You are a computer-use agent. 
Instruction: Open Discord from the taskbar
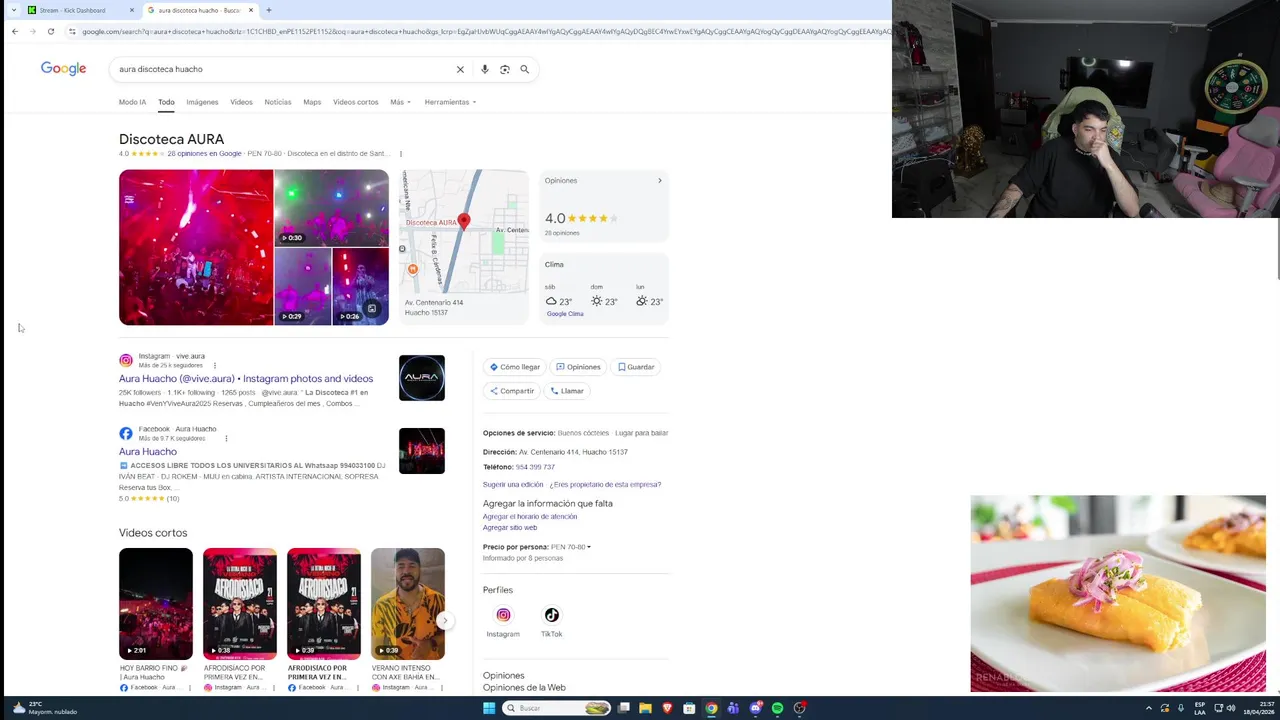(x=755, y=708)
